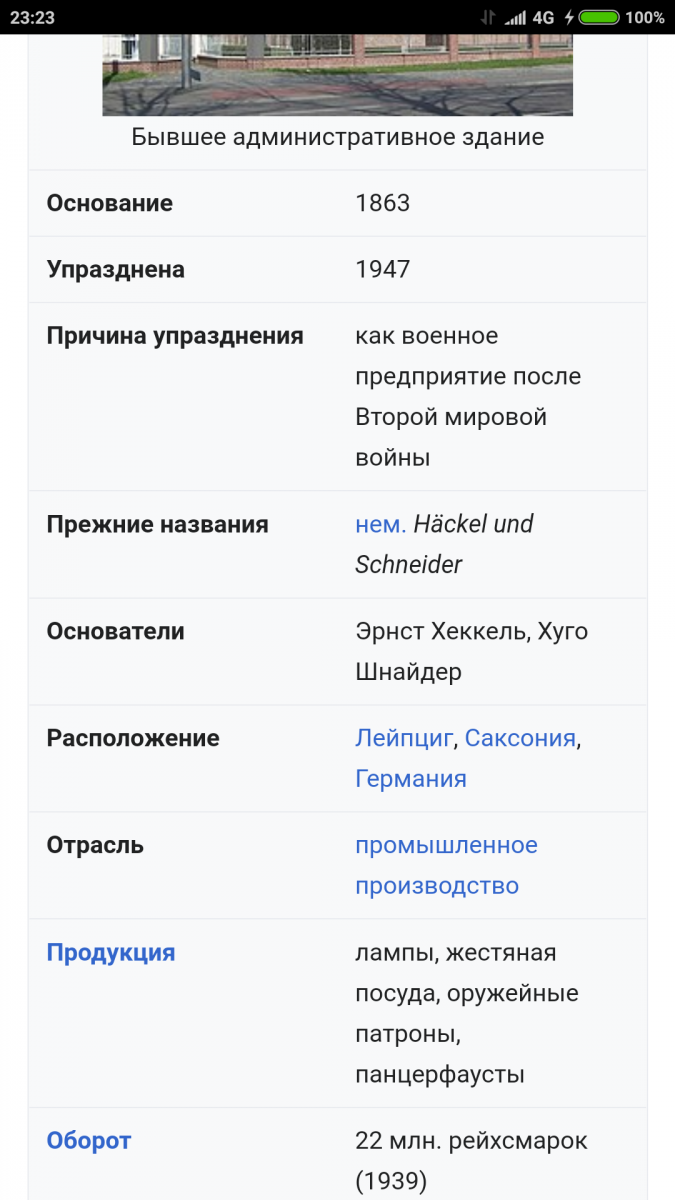
Task: Open the former administrative building photo
Action: click(x=337, y=75)
